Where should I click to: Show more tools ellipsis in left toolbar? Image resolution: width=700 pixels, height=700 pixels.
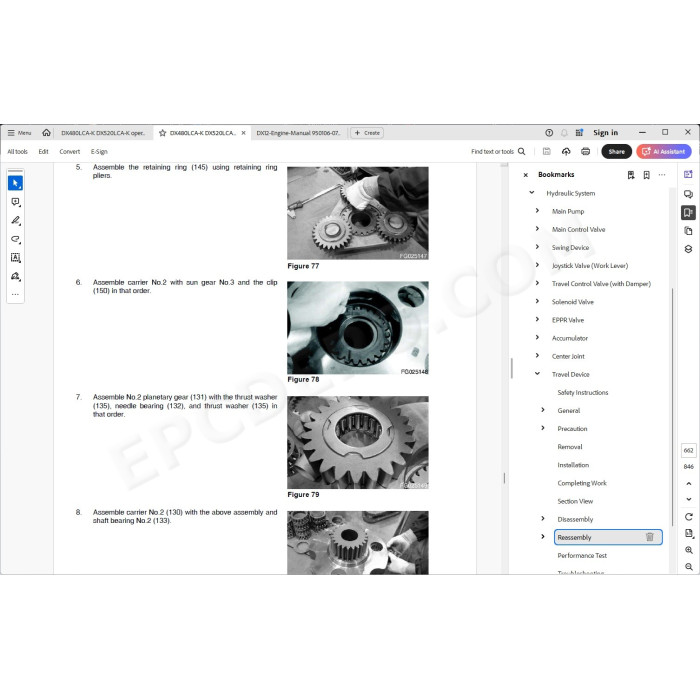15,295
